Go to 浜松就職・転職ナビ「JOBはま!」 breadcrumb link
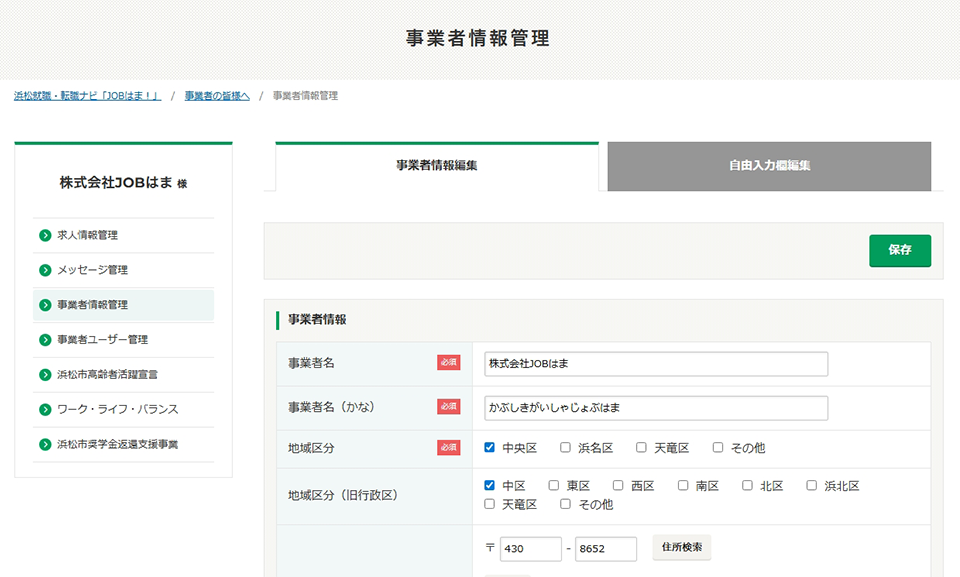 [87, 96]
